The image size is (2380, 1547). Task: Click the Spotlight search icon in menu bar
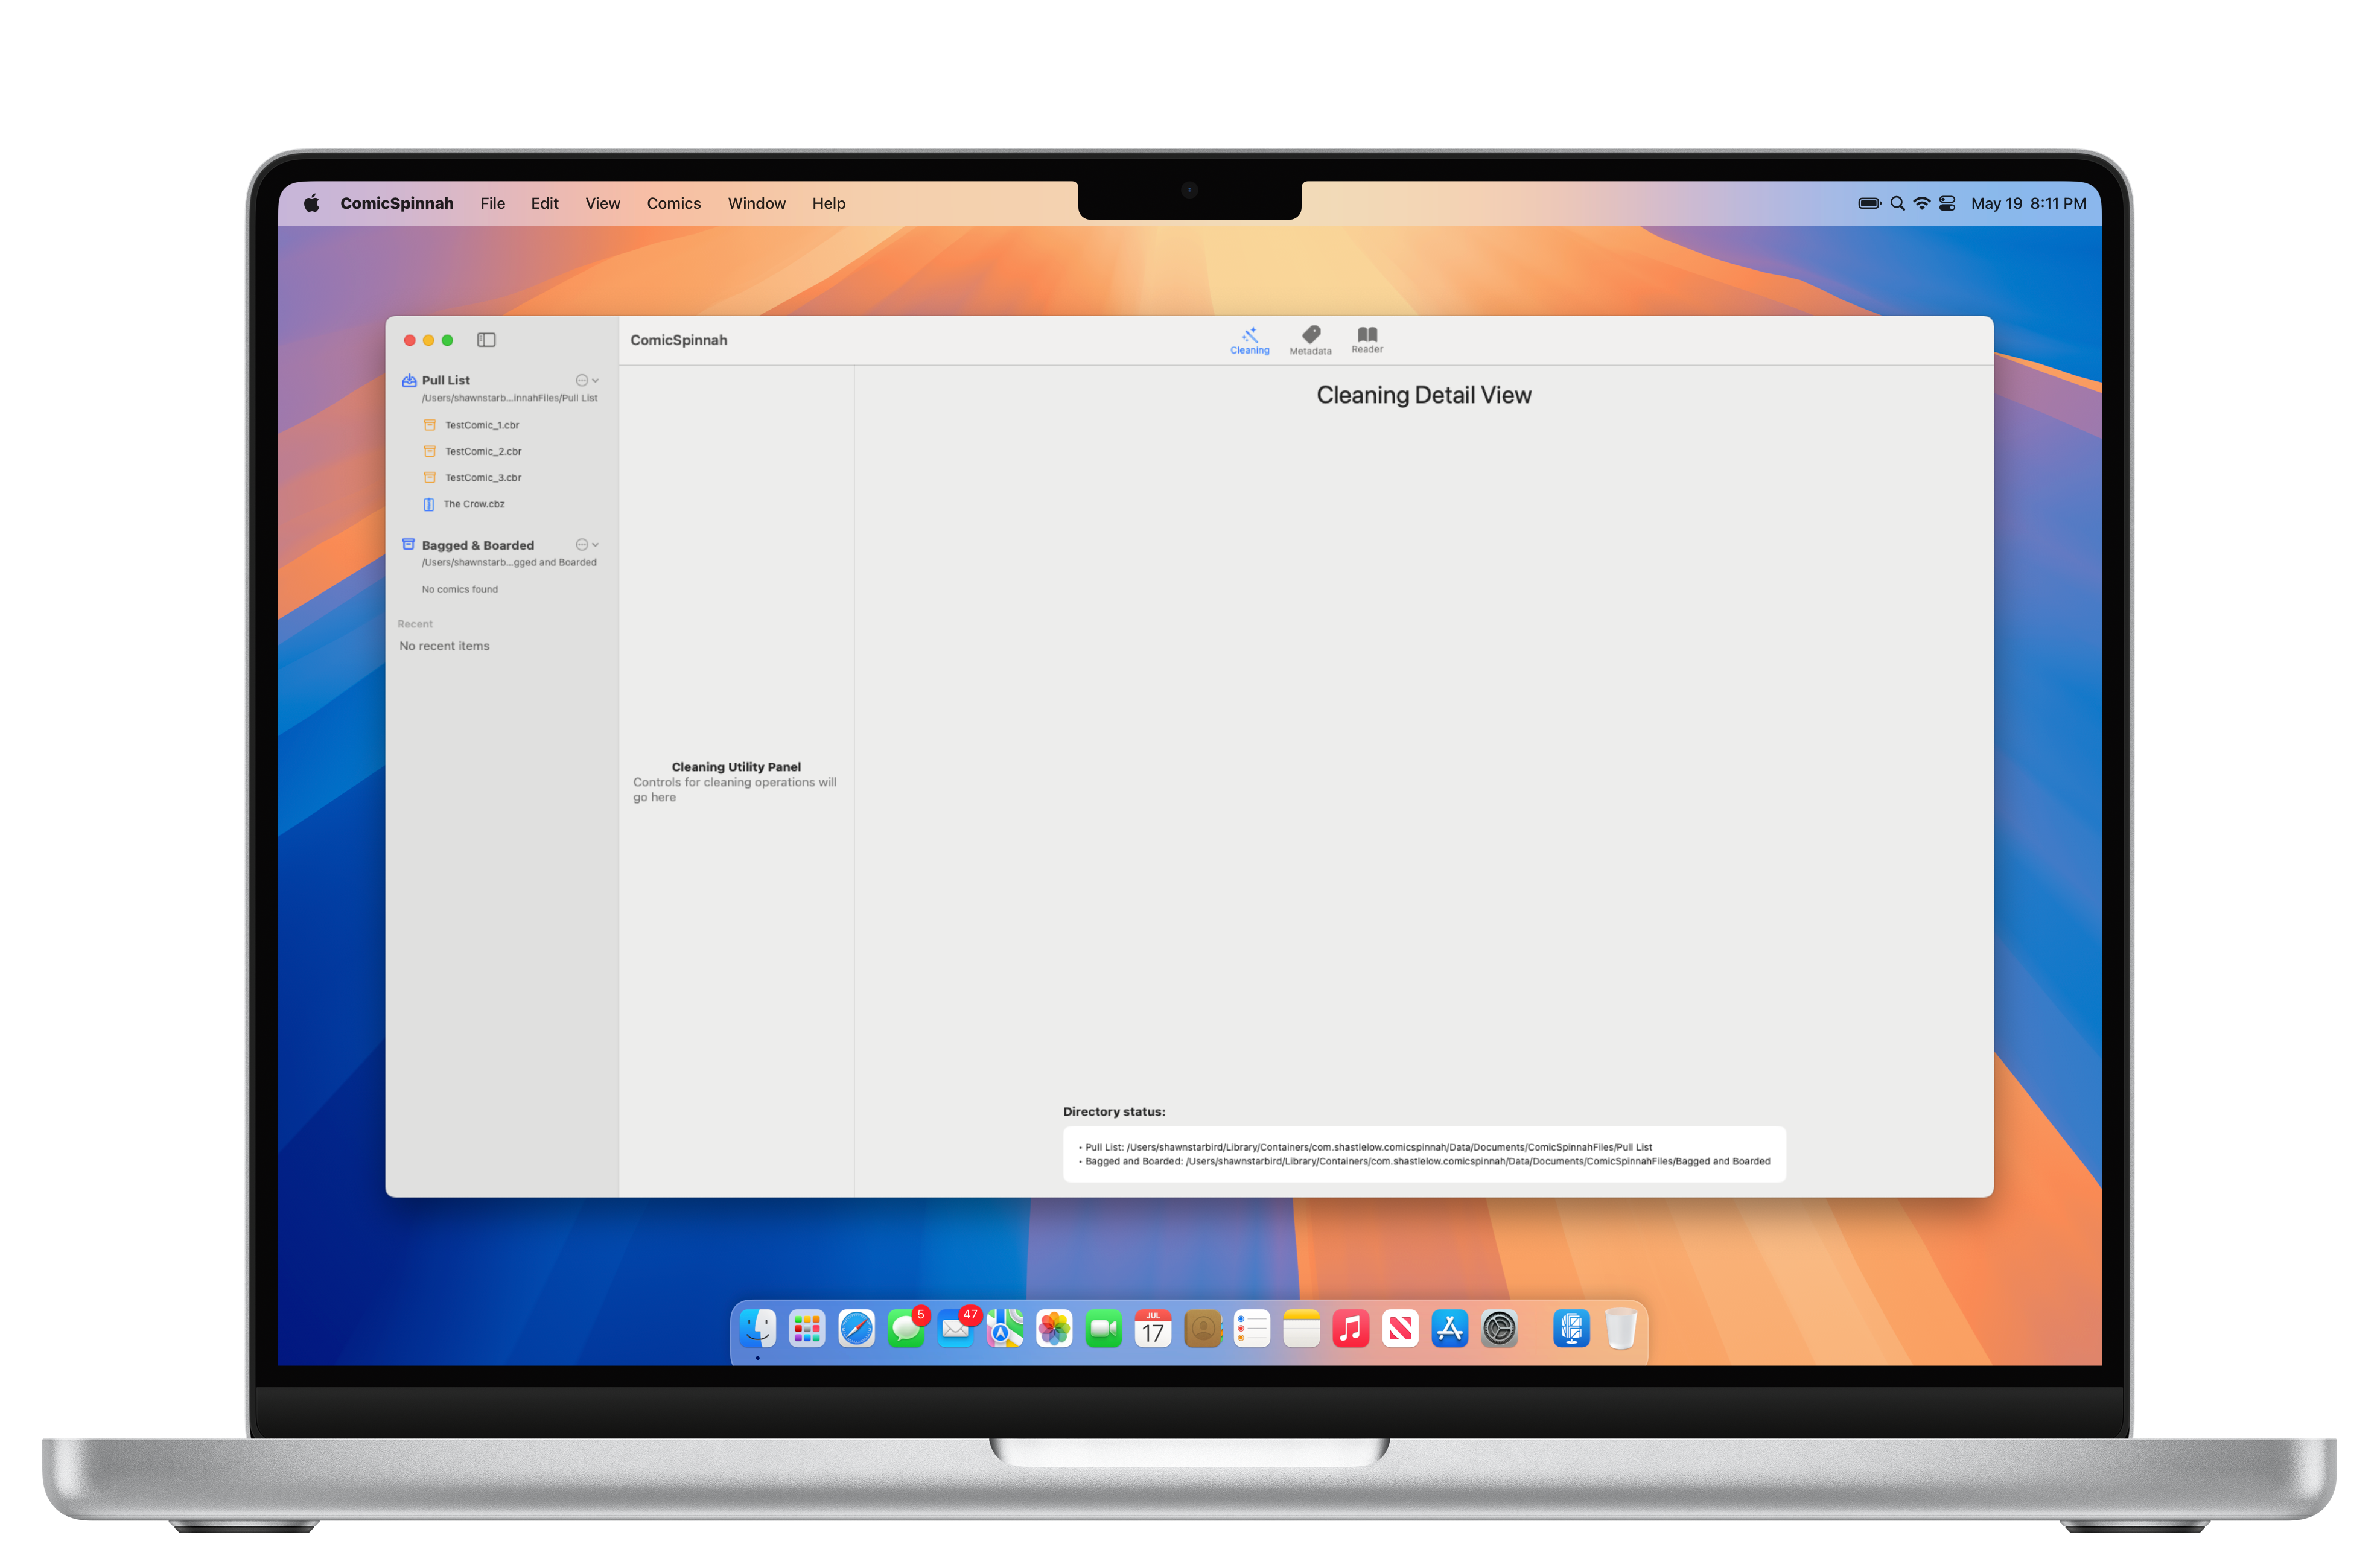coord(1897,203)
